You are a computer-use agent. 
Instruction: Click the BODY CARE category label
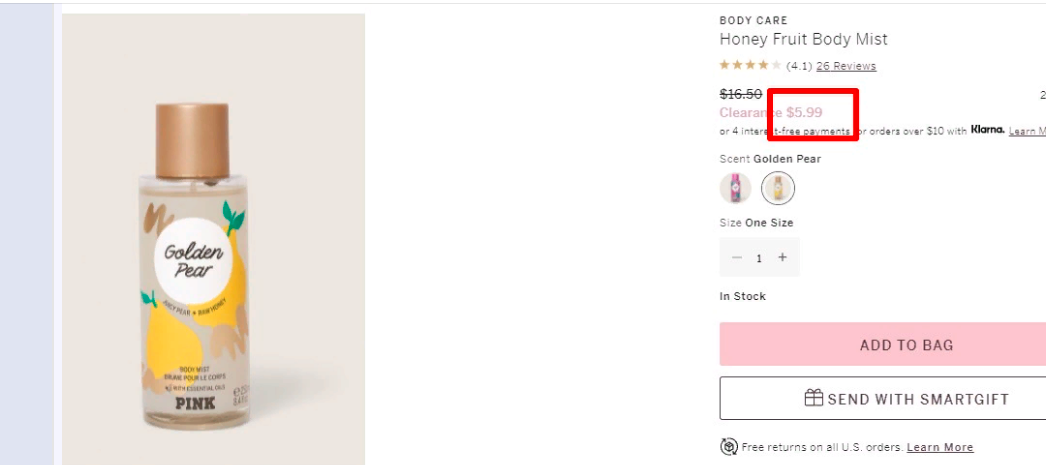(753, 21)
